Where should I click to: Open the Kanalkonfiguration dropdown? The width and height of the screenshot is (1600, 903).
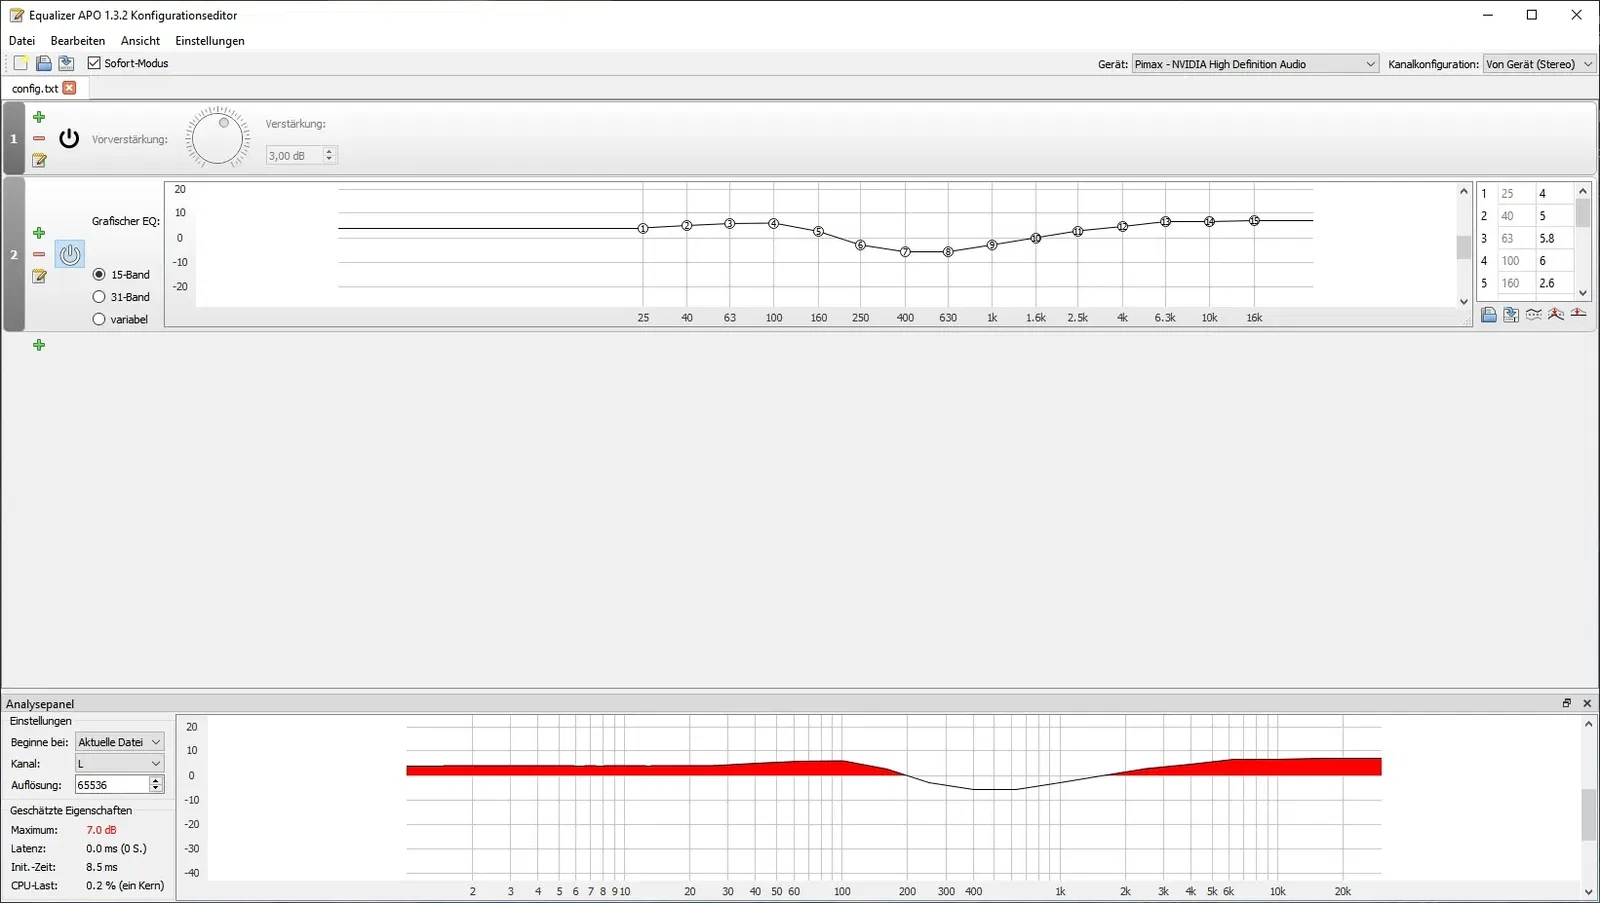tap(1540, 64)
